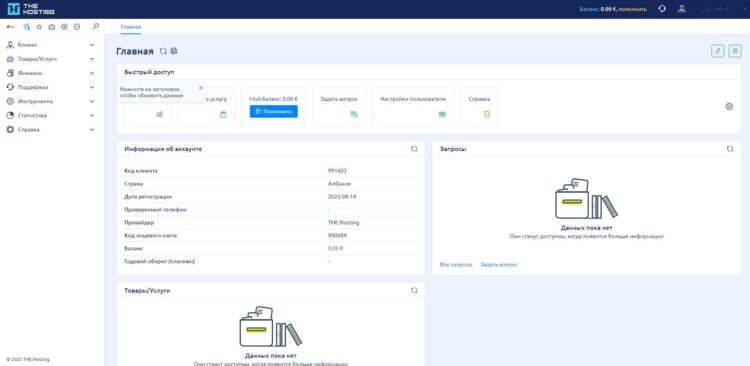Refresh the Главная page via title icon
The image size is (750, 366).
[163, 51]
